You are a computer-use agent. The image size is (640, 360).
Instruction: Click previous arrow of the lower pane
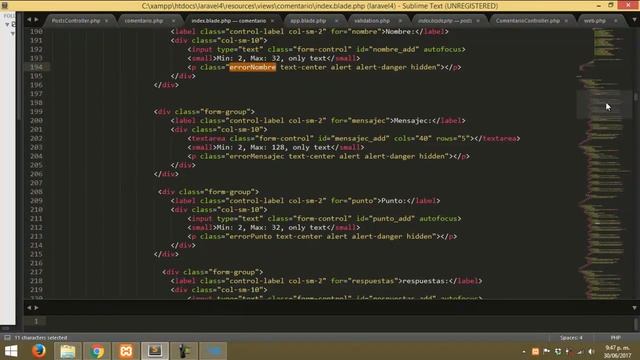point(29,308)
